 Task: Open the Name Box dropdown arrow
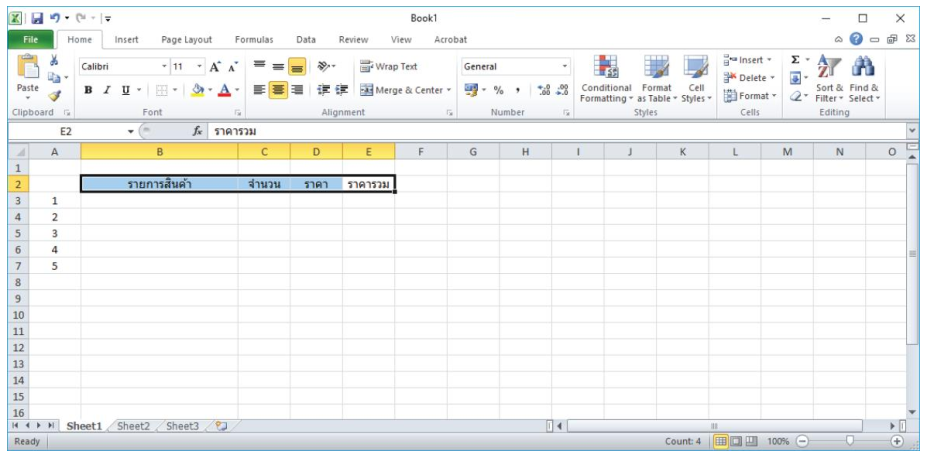click(130, 131)
